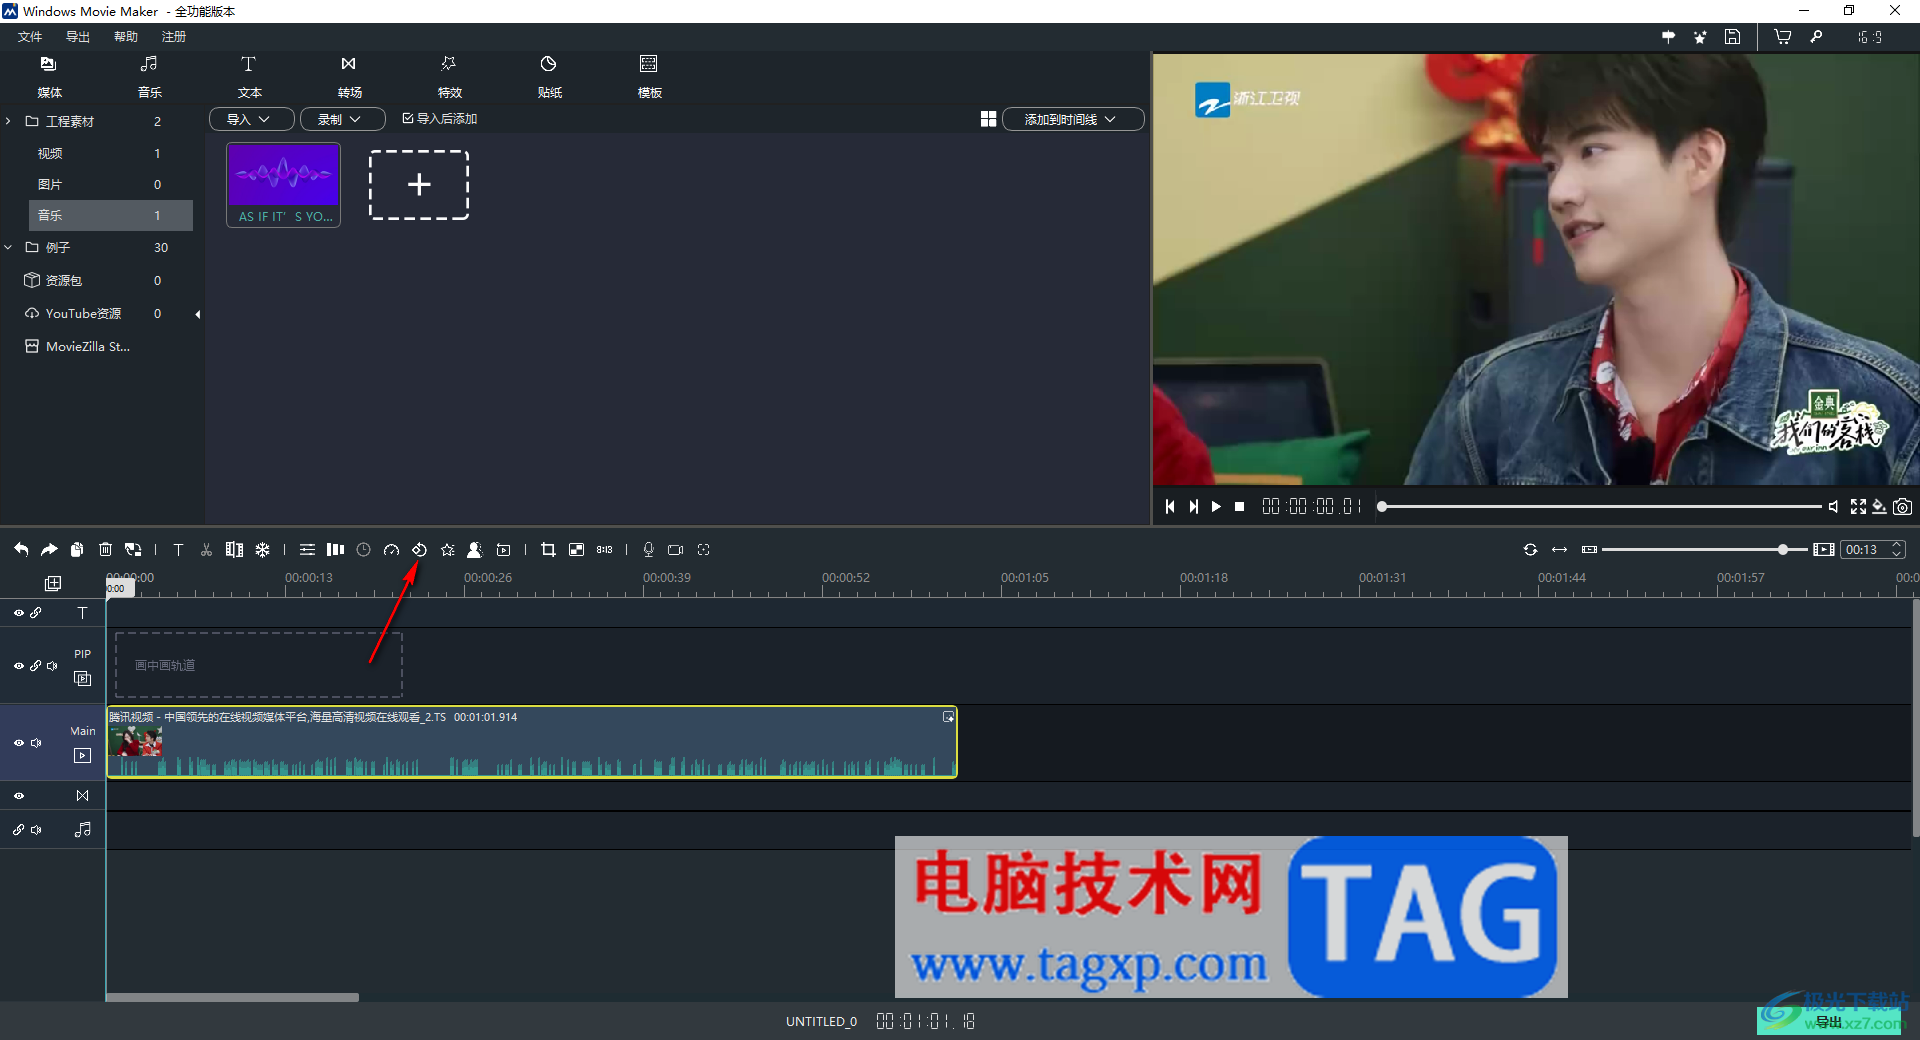Undo the last timeline action
The image size is (1920, 1040).
pos(21,549)
